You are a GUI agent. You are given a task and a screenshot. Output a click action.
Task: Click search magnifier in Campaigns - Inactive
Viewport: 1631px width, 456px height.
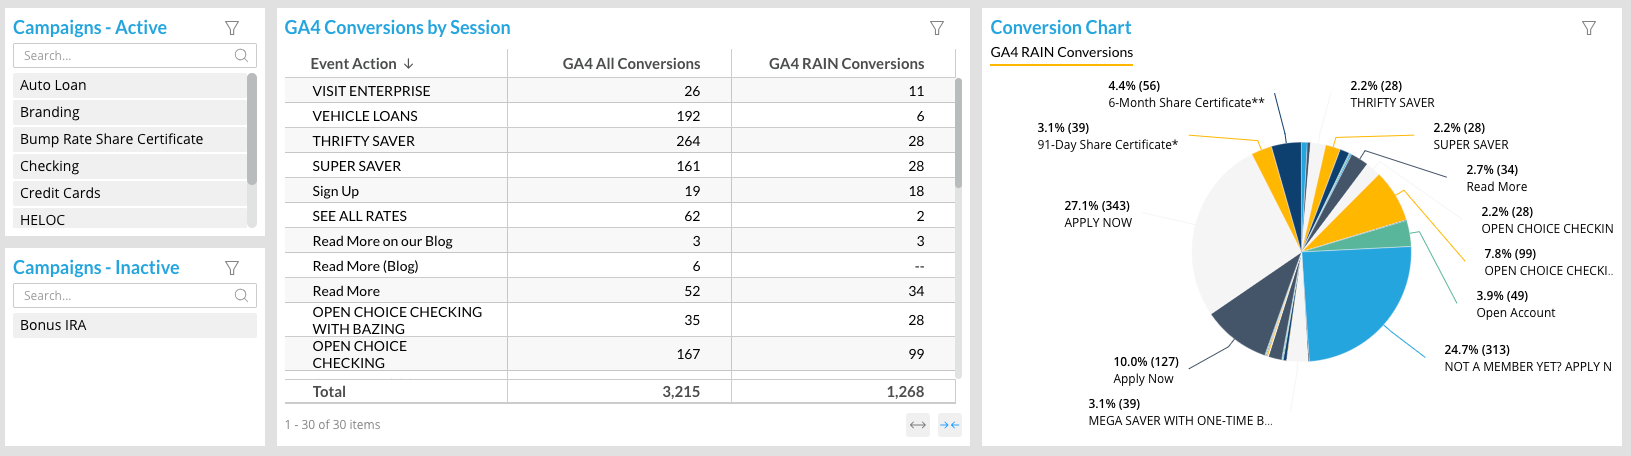point(241,296)
